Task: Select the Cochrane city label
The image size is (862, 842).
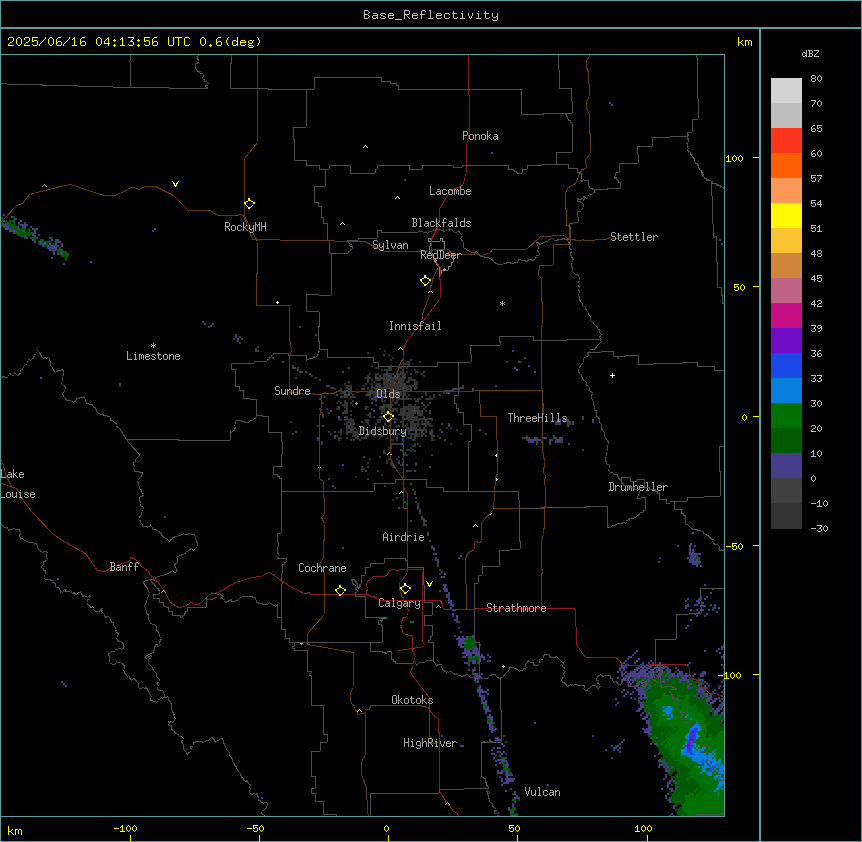Action: [322, 568]
